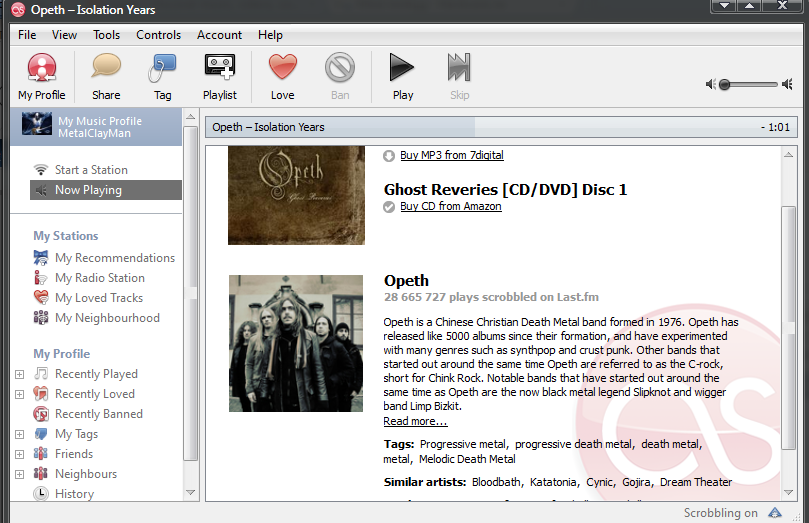This screenshot has height=523, width=809.
Task: Click Read more link in artist bio
Action: [x=415, y=421]
